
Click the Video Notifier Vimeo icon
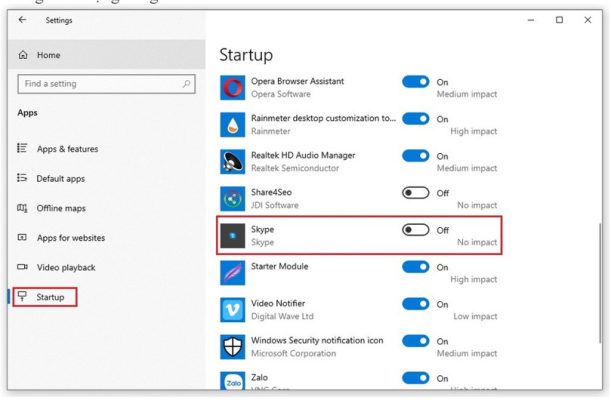(x=233, y=310)
